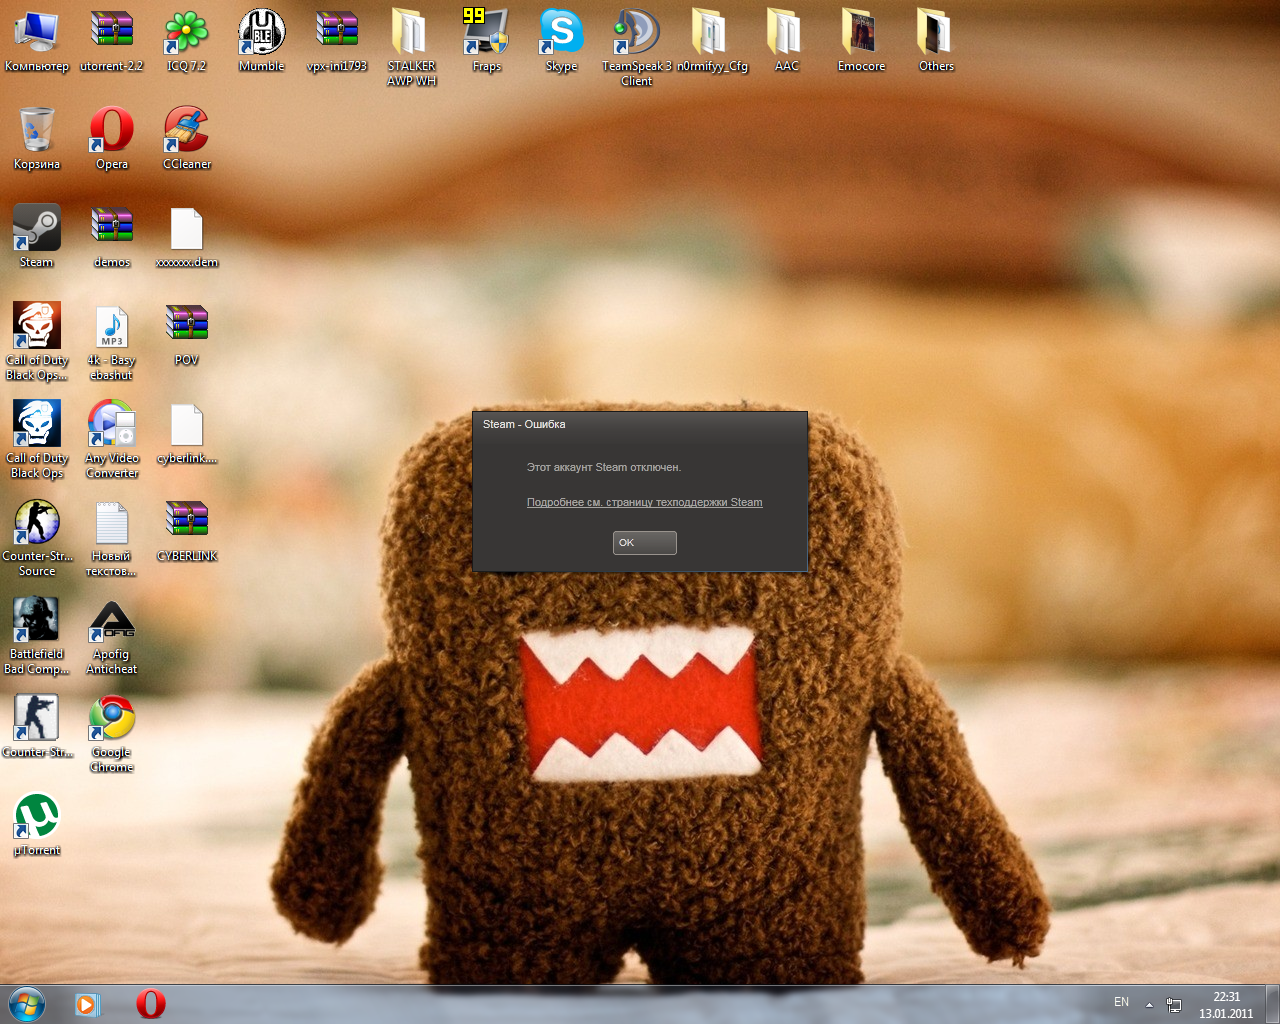Screen dimensions: 1280x1024
Task: Select the lowercase cyberlink file icon
Action: coord(187,433)
